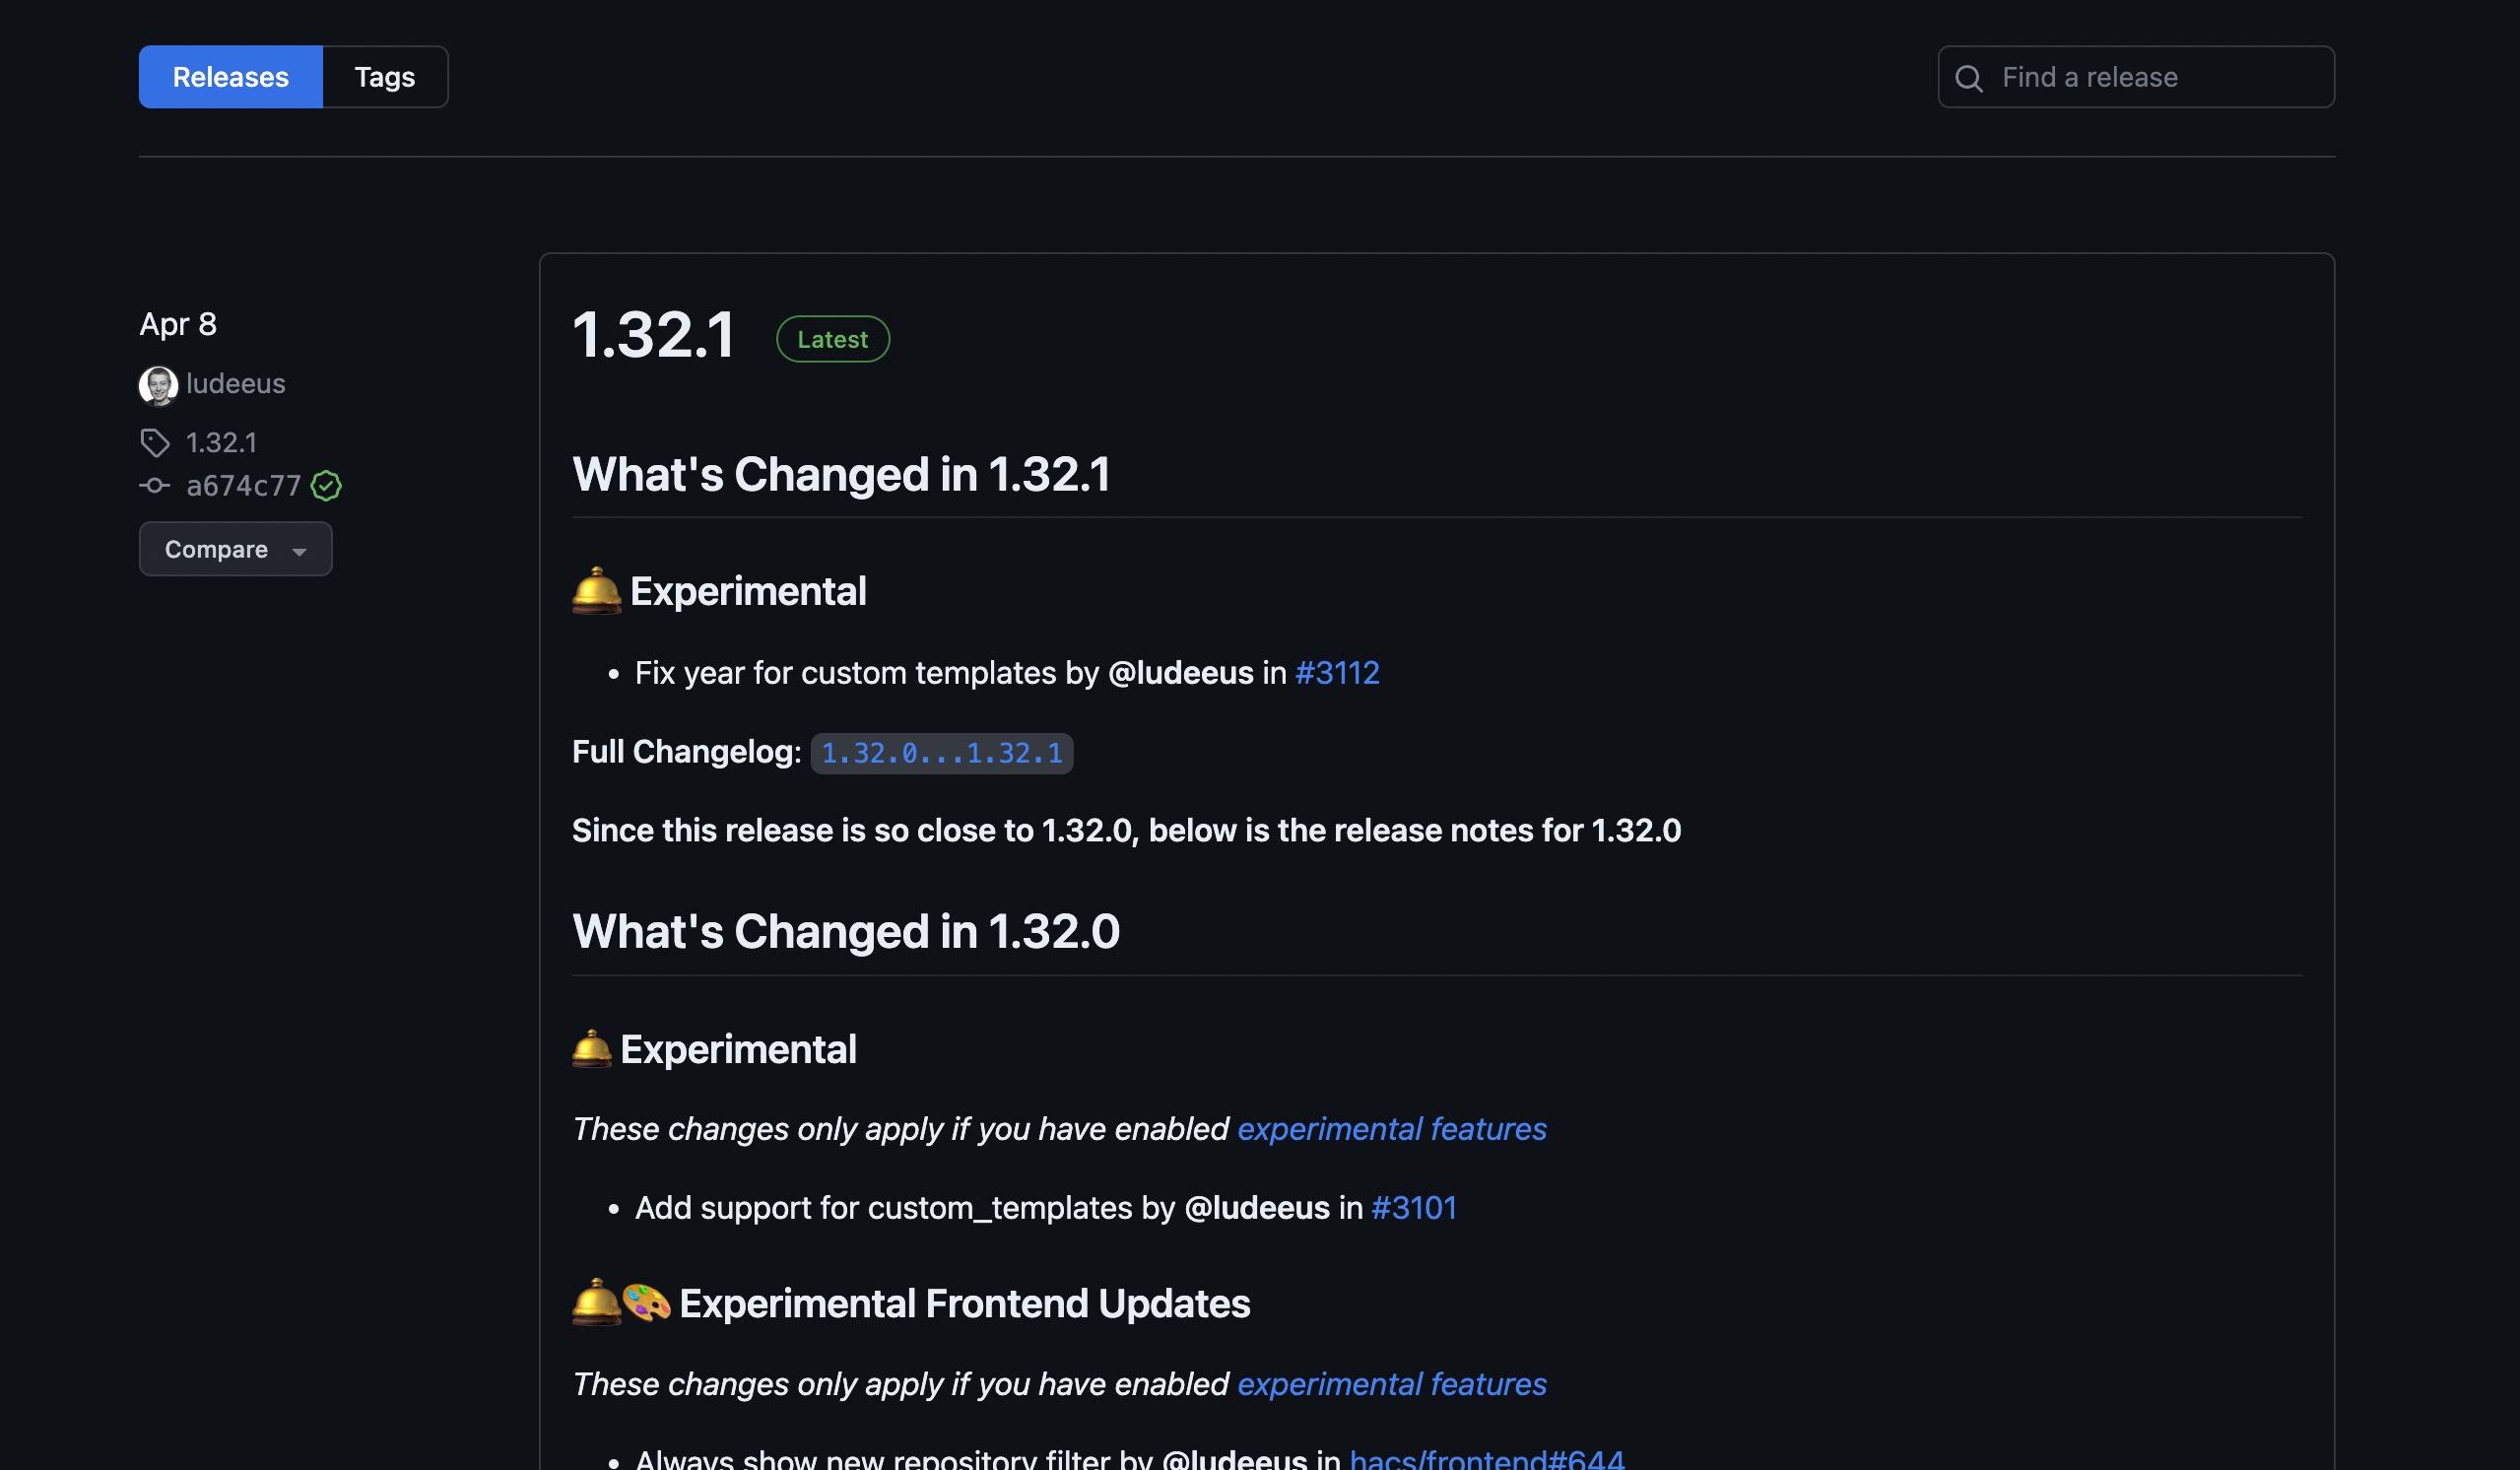Screen dimensions: 2520x1470
Task: Click the commit icon beside a674c77
Action: point(155,486)
